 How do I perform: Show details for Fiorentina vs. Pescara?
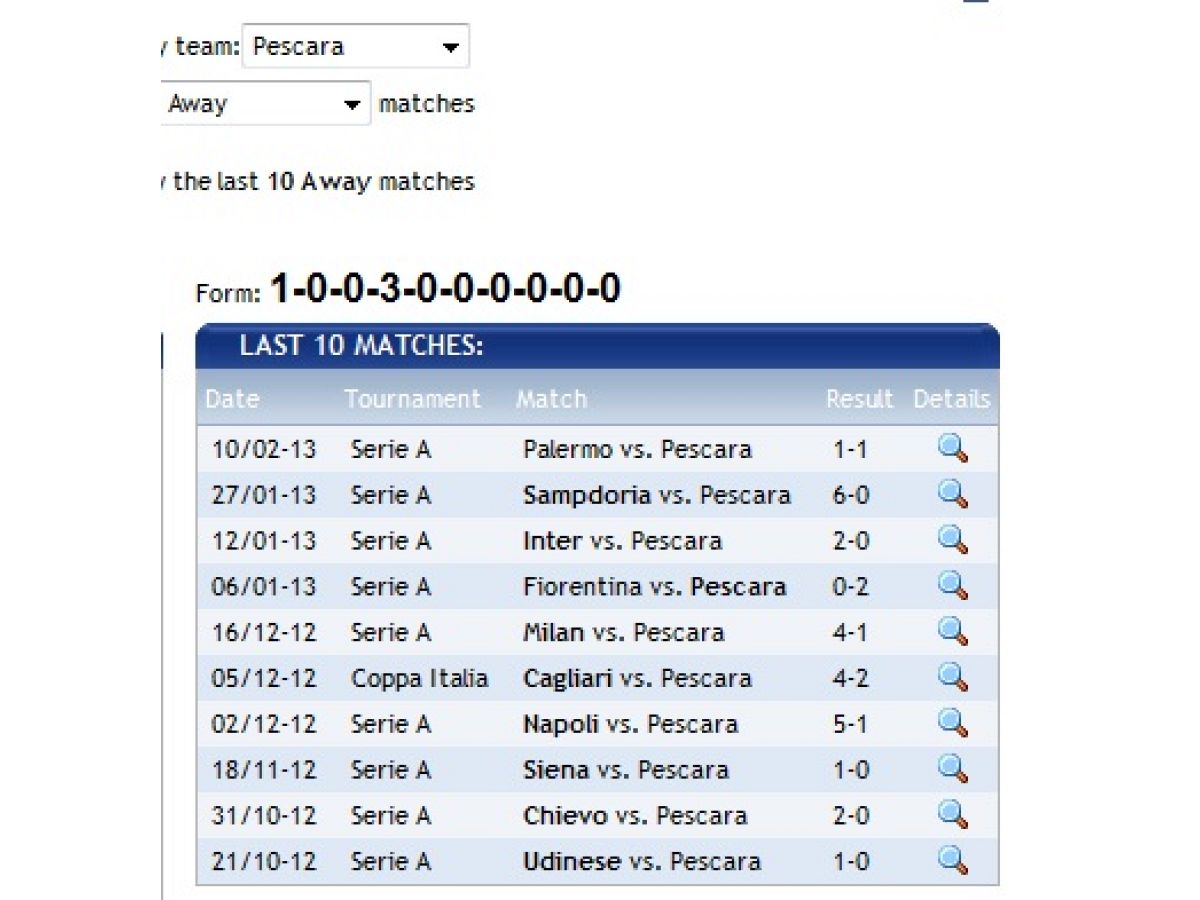tap(952, 586)
